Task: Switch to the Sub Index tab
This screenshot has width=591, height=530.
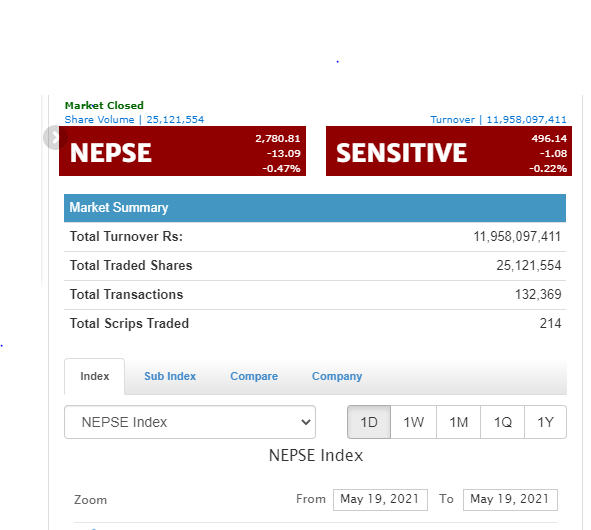Action: [x=170, y=376]
